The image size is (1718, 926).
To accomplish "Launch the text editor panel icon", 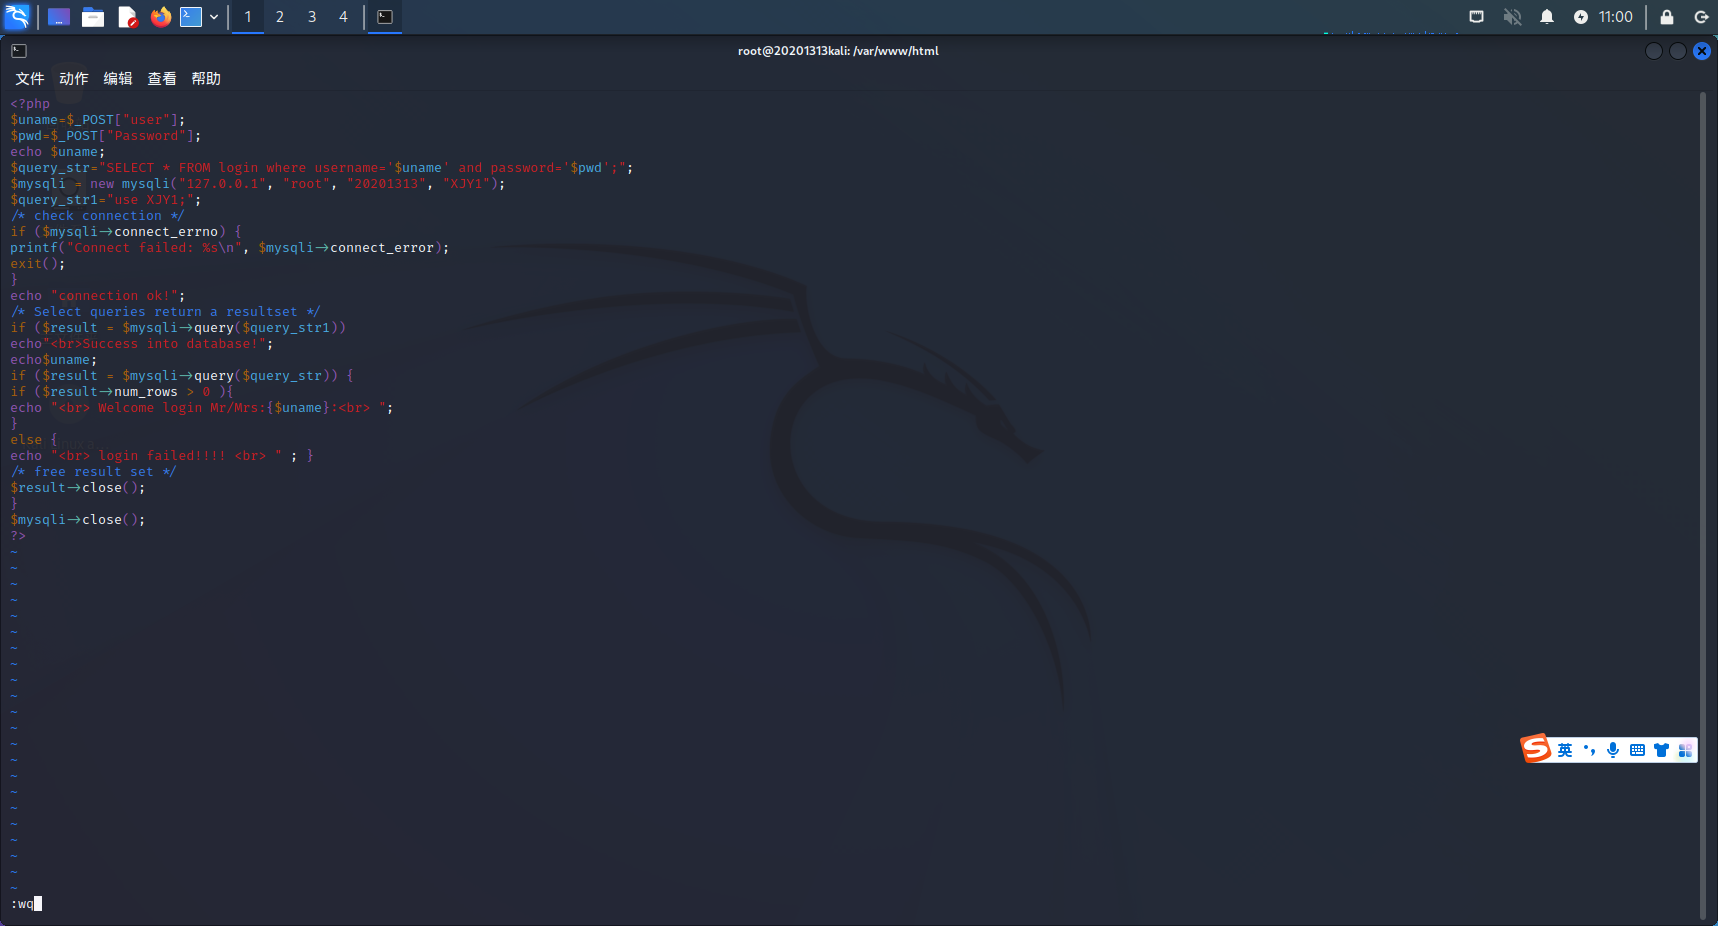I will pos(127,17).
